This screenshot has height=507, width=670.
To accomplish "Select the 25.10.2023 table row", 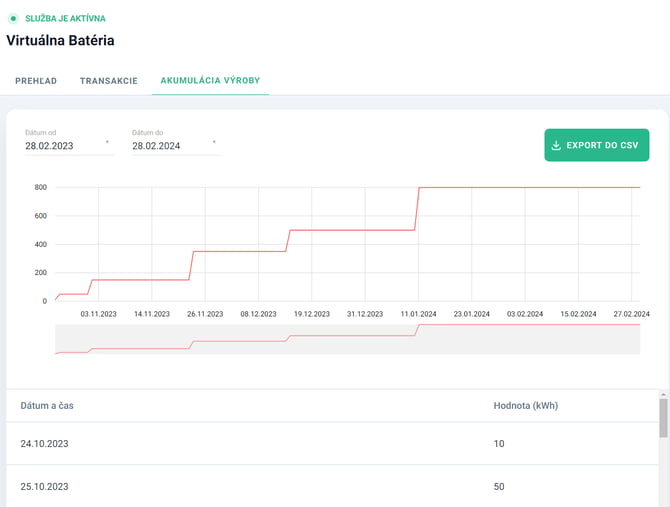I will pos(332,486).
